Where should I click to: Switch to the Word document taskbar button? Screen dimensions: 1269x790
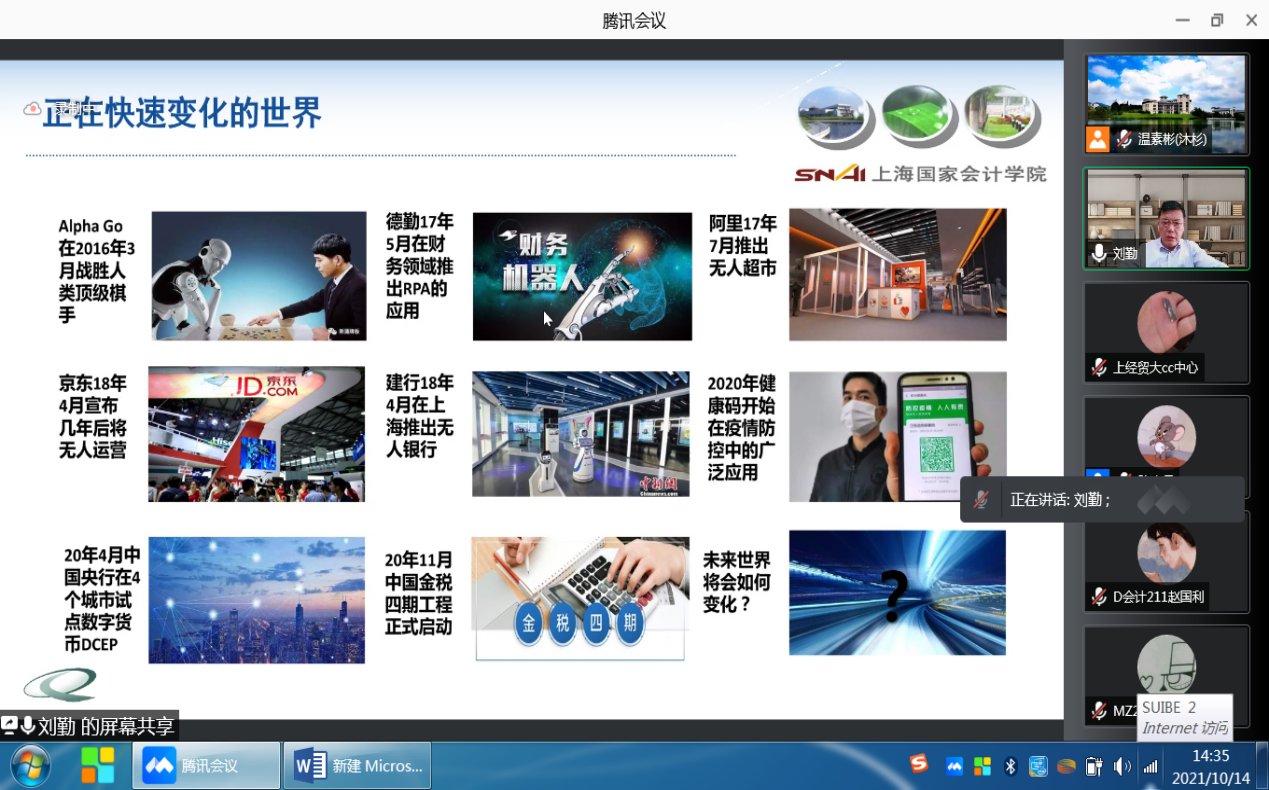[x=358, y=766]
